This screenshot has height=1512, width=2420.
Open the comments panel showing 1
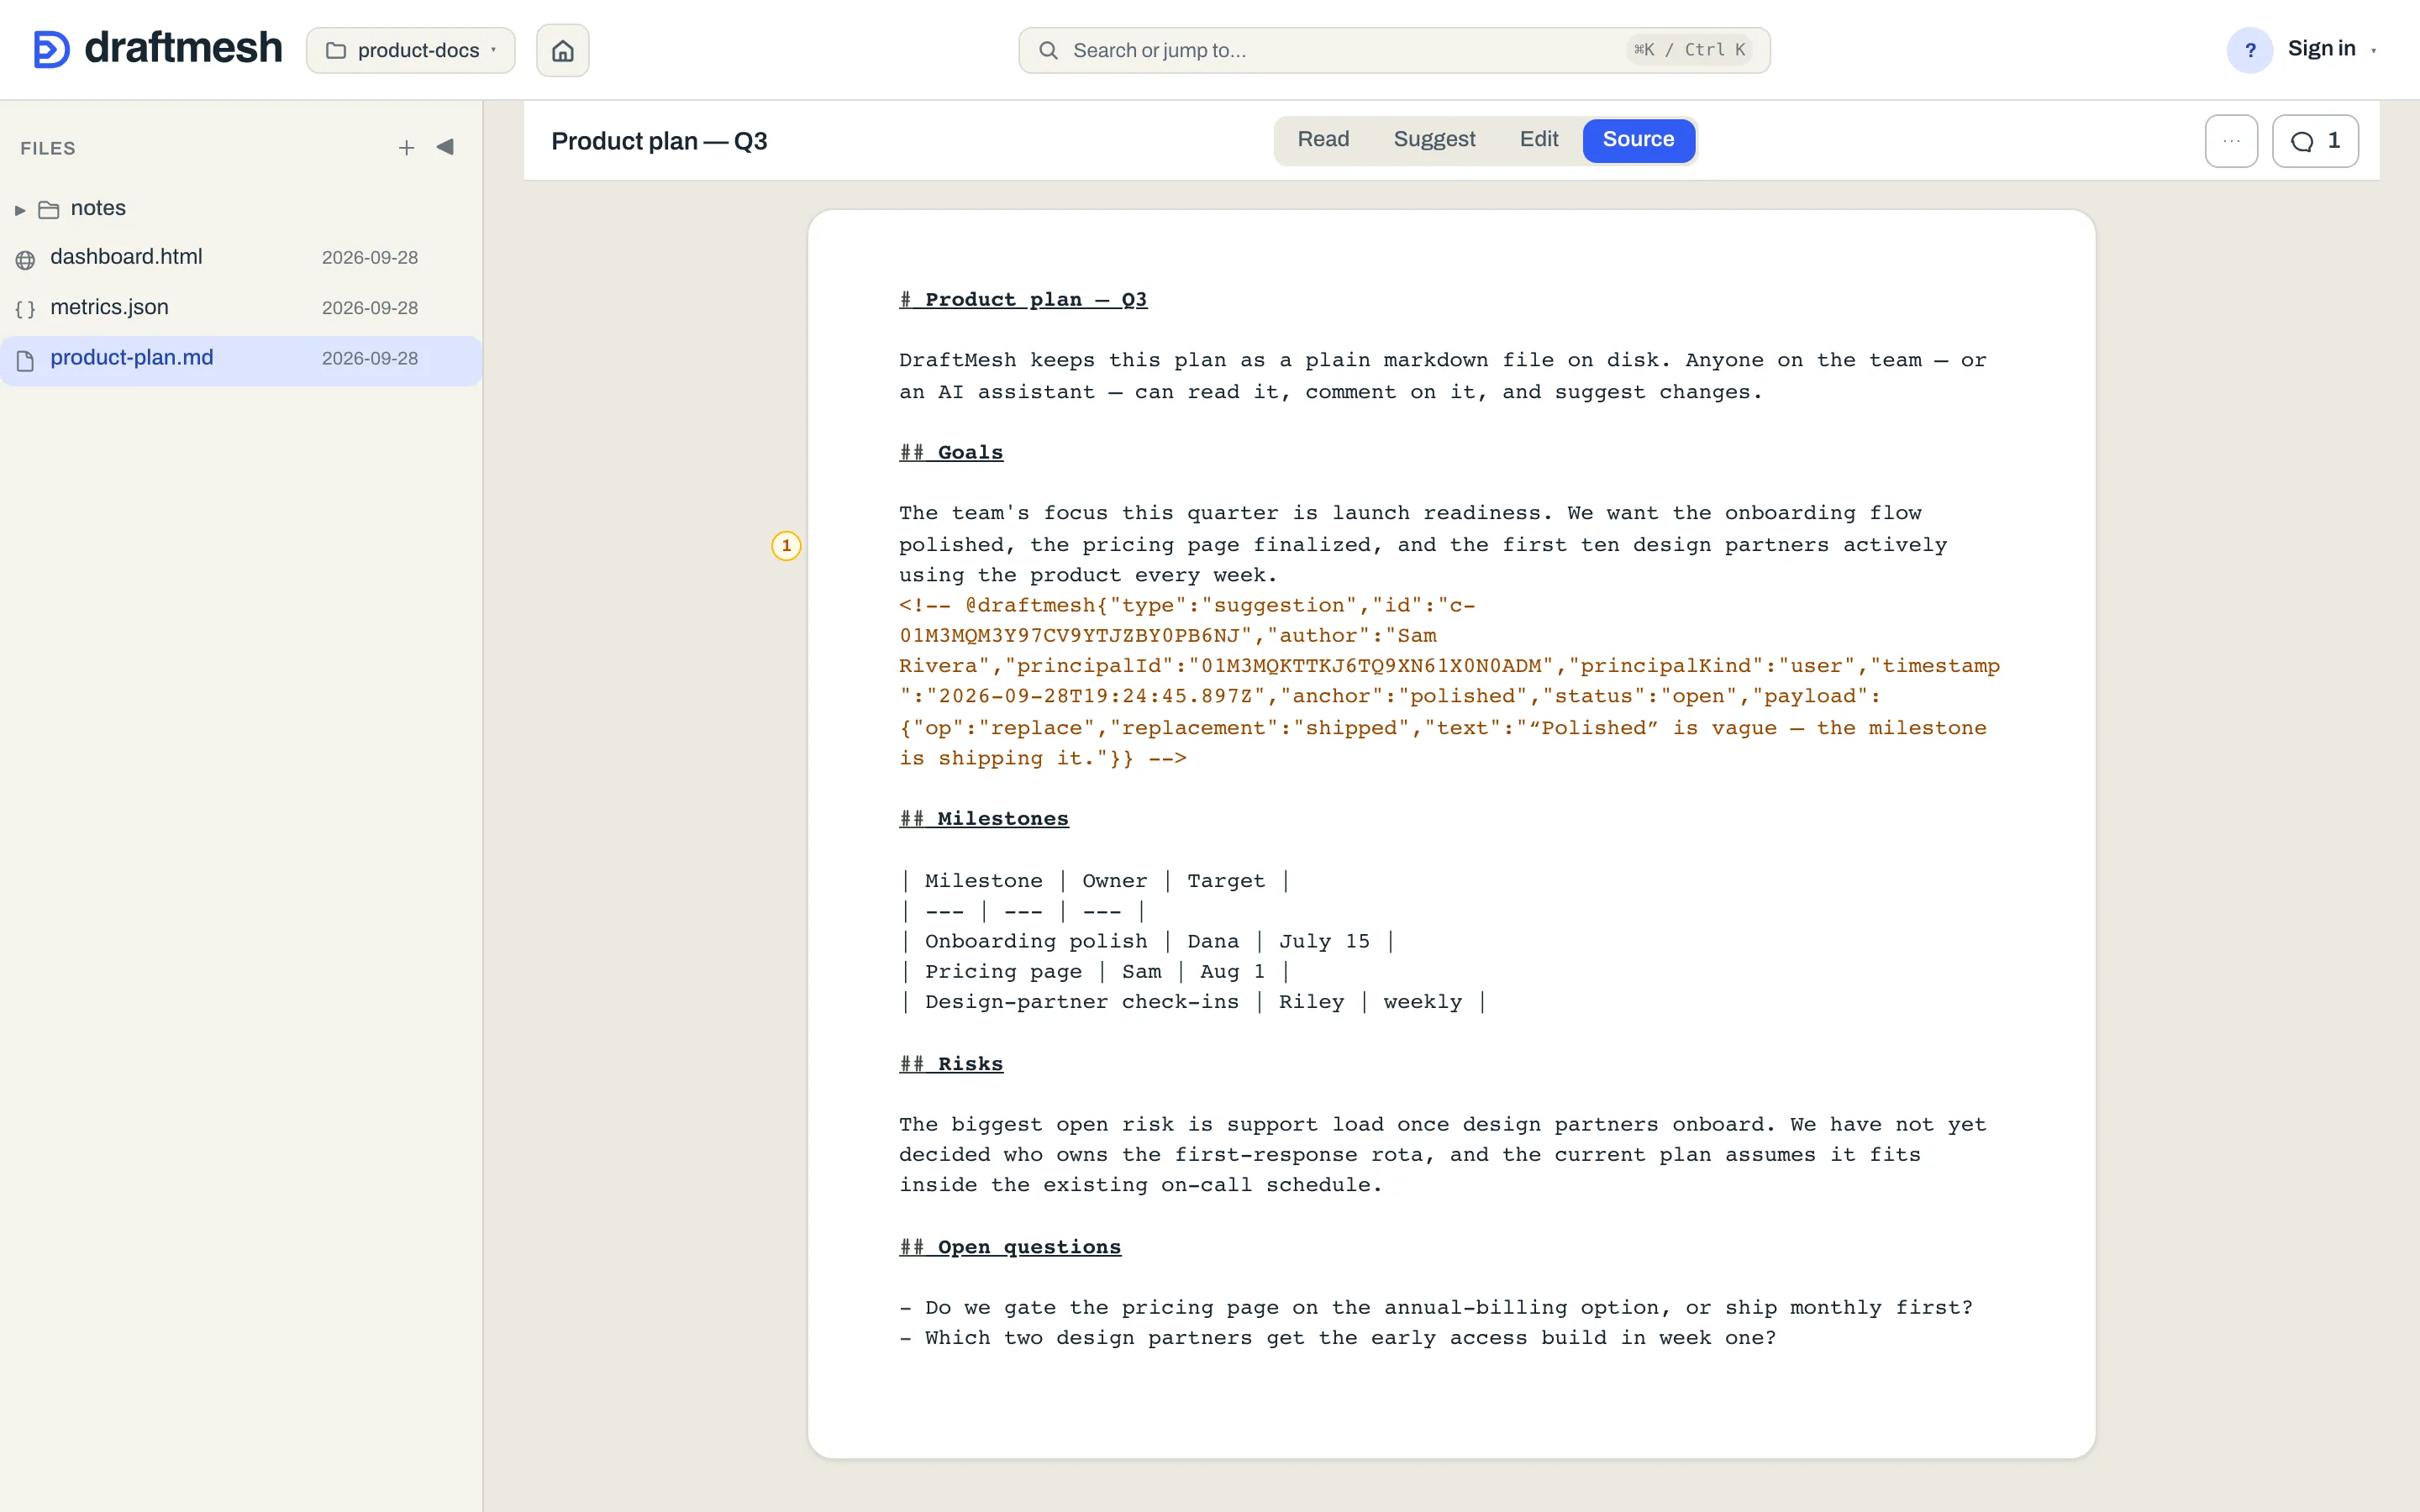pyautogui.click(x=2315, y=141)
